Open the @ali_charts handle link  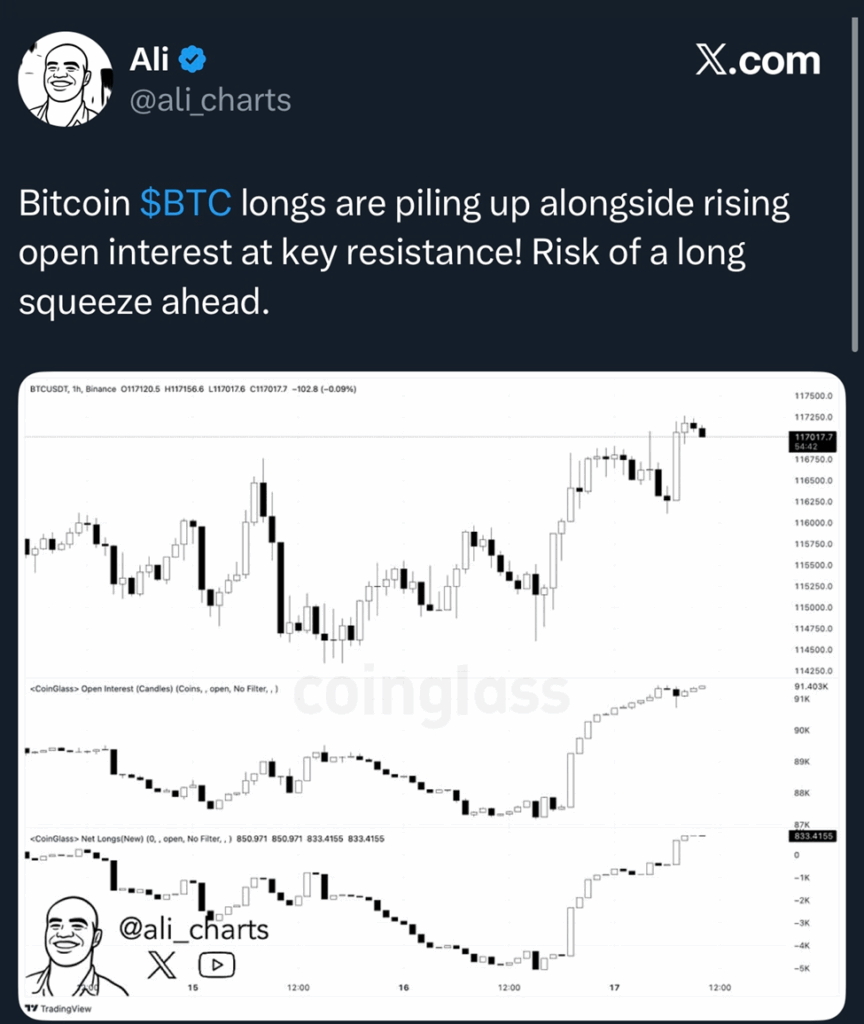click(210, 100)
